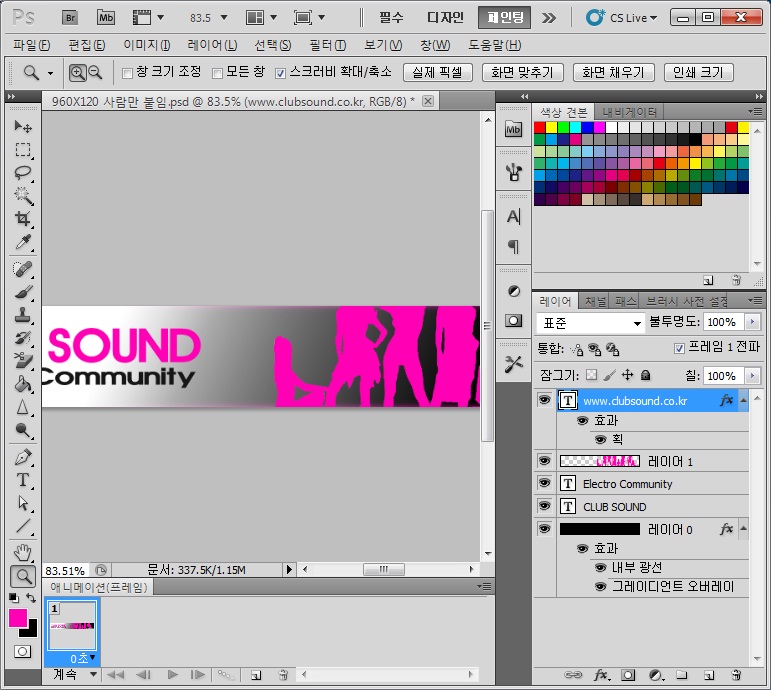Viewport: 771px width, 690px height.
Task: Select the Pen tool
Action: pyautogui.click(x=23, y=457)
